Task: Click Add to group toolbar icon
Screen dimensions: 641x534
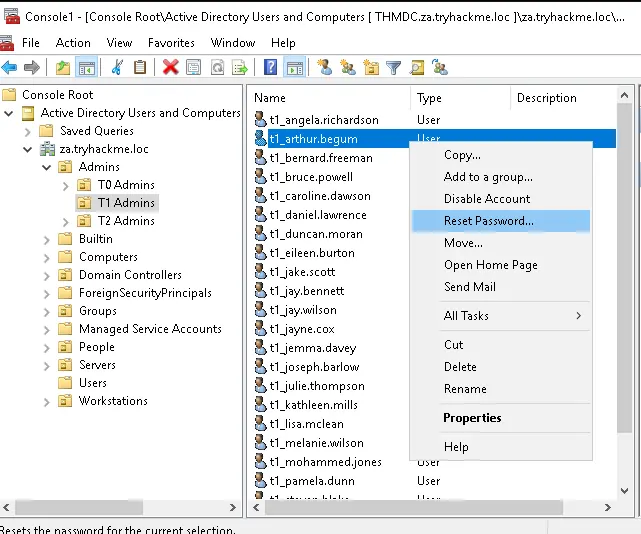Action: tap(440, 67)
